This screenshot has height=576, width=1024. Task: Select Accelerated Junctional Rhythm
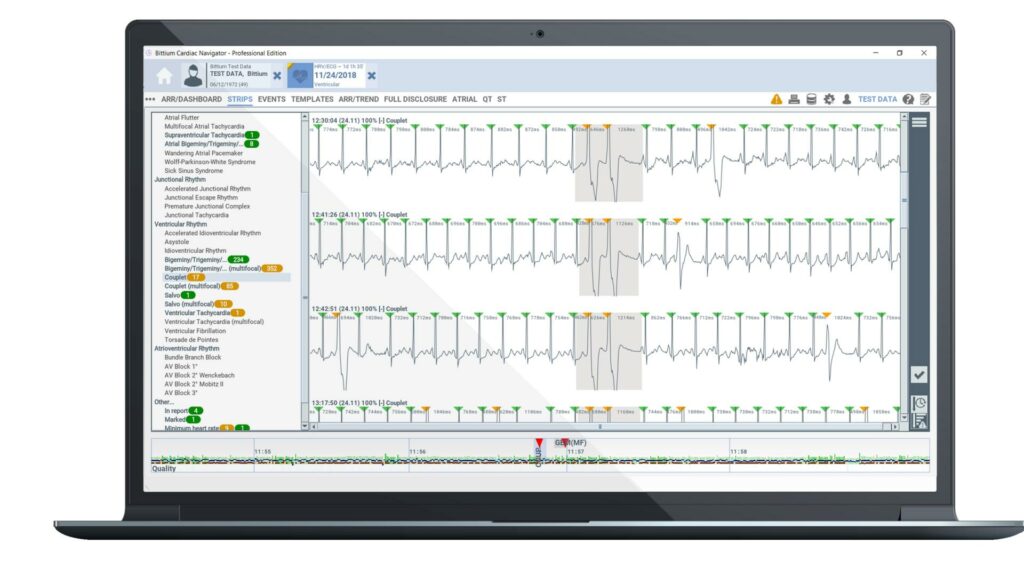point(207,189)
